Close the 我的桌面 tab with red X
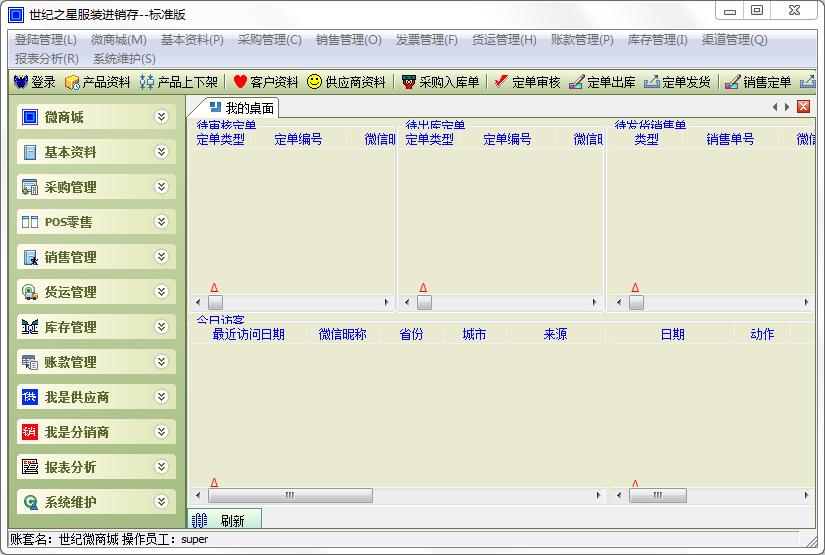Viewport: 825px width, 555px height. click(x=803, y=107)
